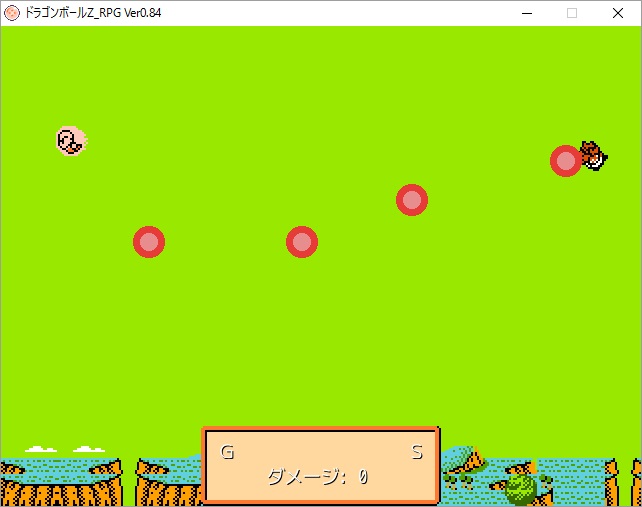Maximize the game window

point(572,13)
